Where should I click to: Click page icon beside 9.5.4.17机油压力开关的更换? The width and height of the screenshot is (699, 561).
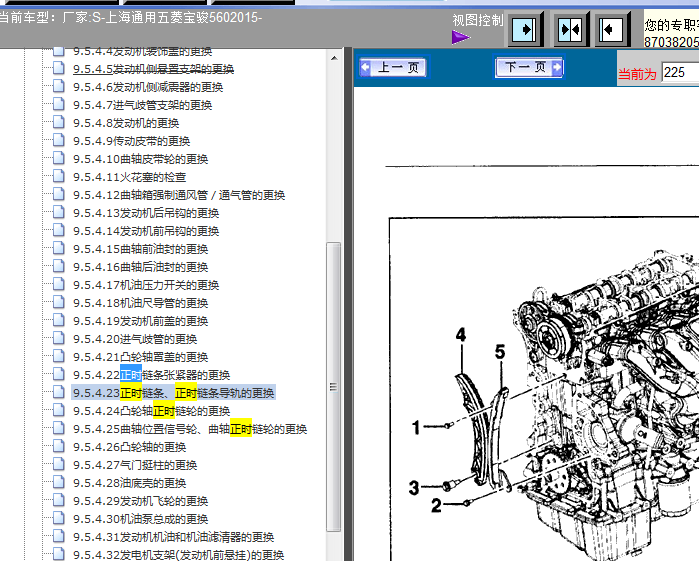coord(59,284)
